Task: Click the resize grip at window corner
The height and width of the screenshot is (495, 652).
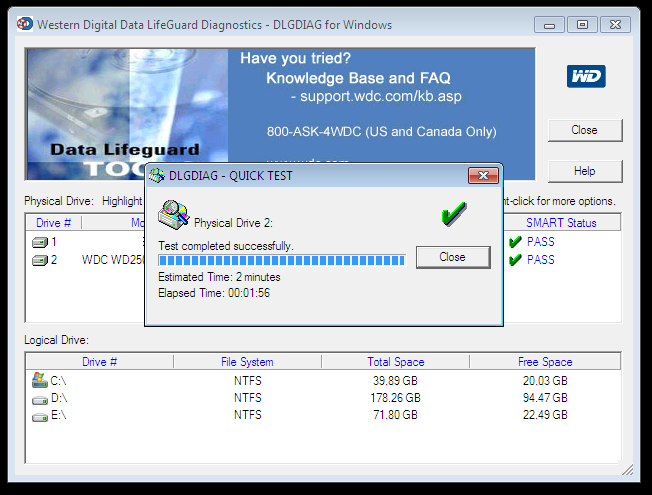Action: click(628, 470)
